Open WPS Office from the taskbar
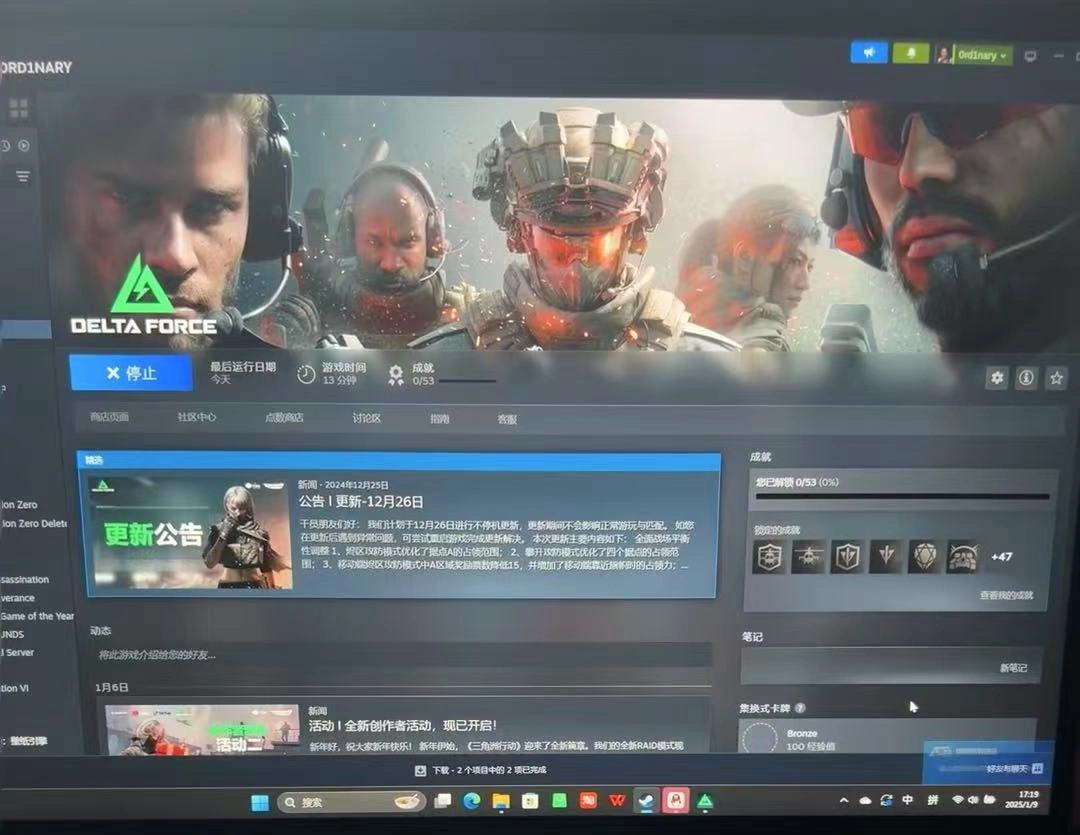1080x835 pixels. [x=616, y=801]
